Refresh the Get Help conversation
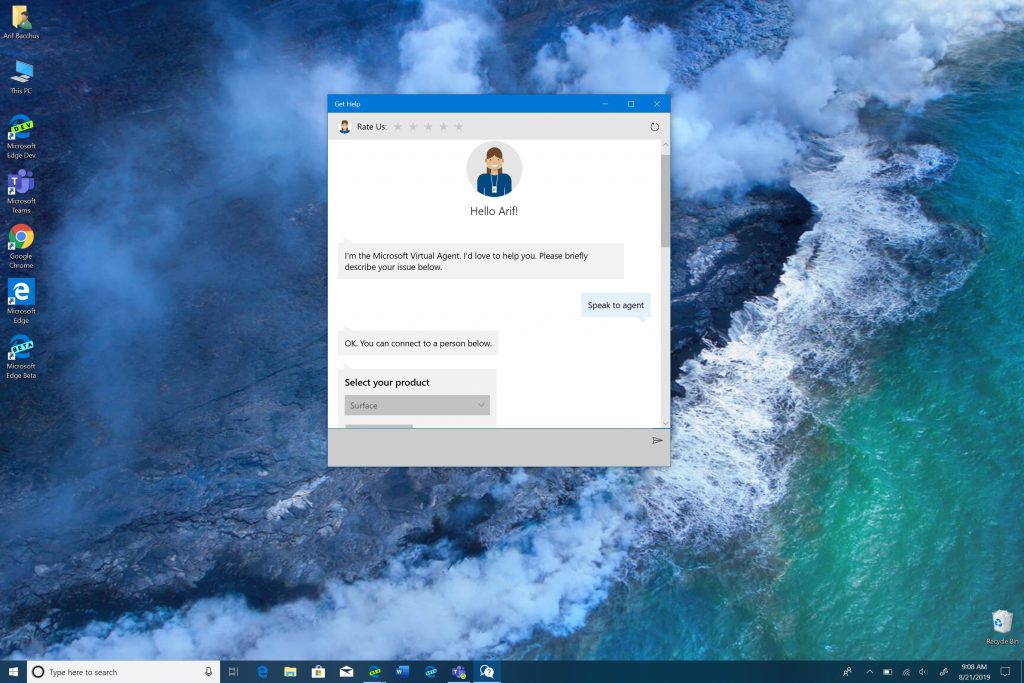 (x=654, y=126)
